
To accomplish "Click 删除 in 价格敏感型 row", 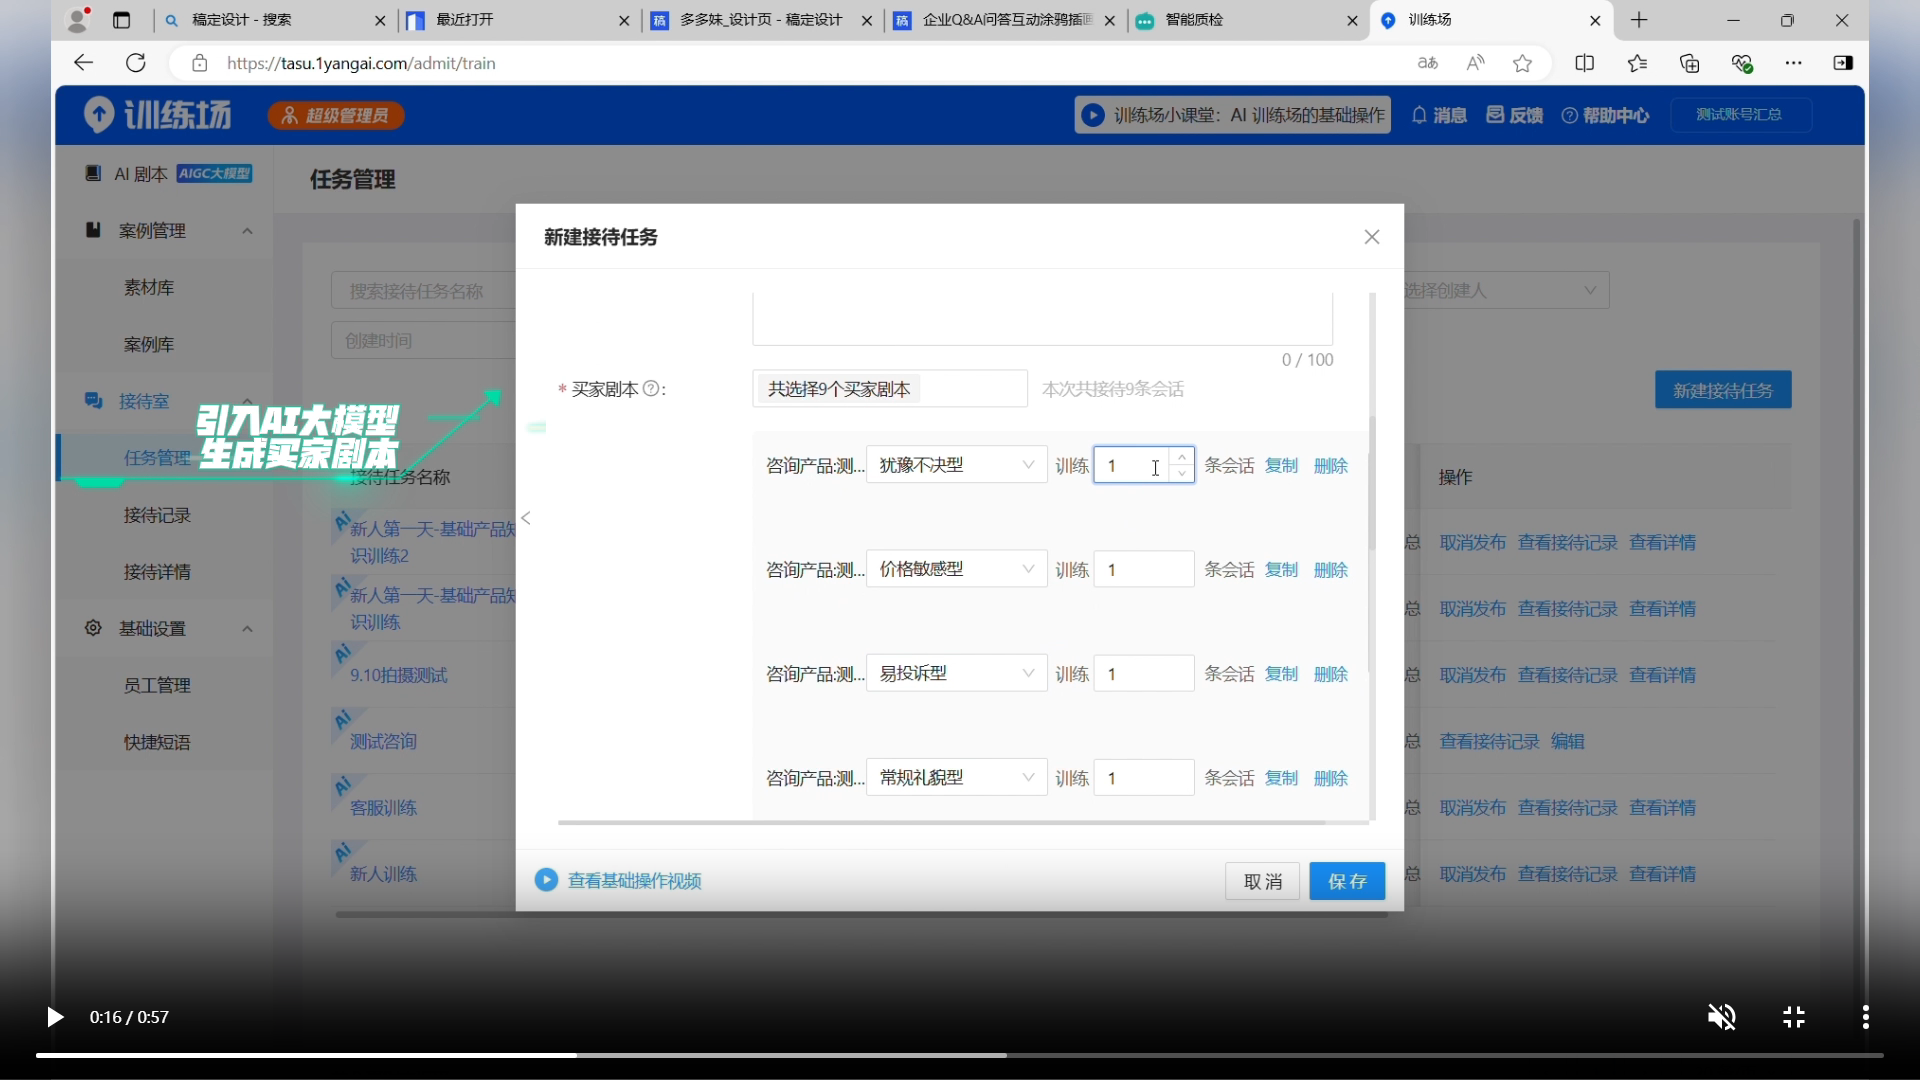I will 1331,569.
